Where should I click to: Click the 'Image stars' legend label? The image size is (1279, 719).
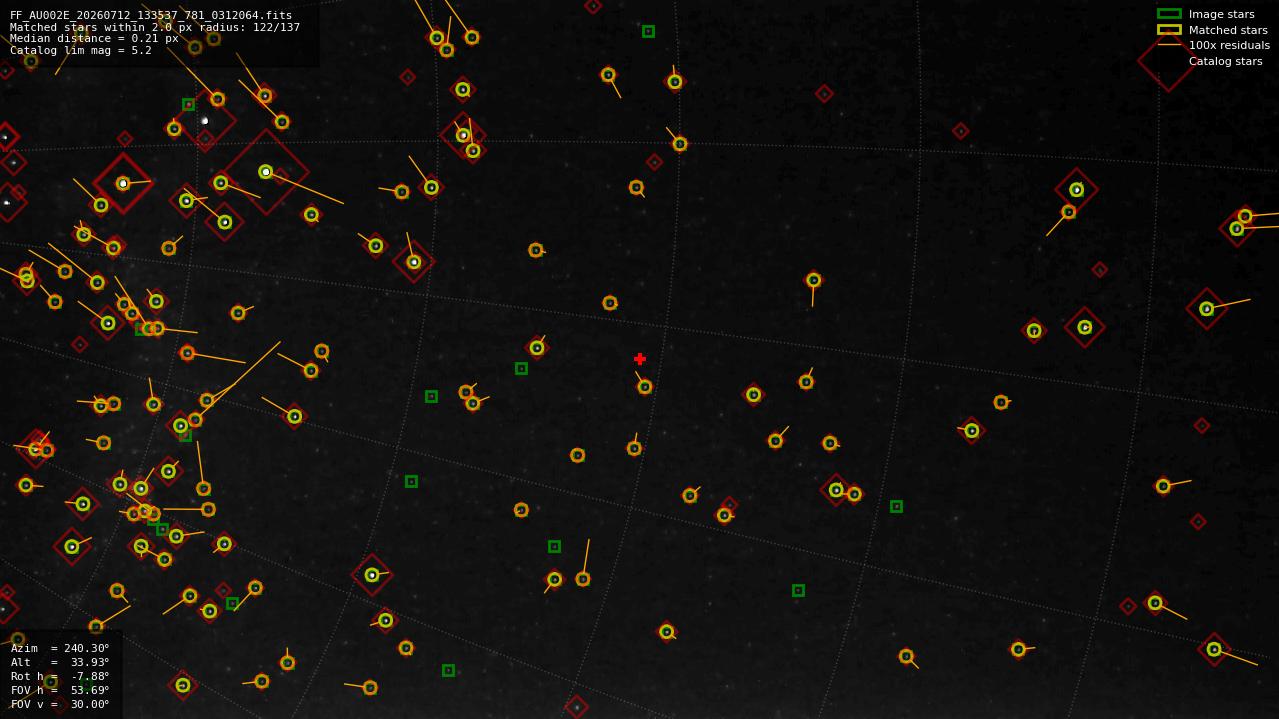[x=1221, y=14]
